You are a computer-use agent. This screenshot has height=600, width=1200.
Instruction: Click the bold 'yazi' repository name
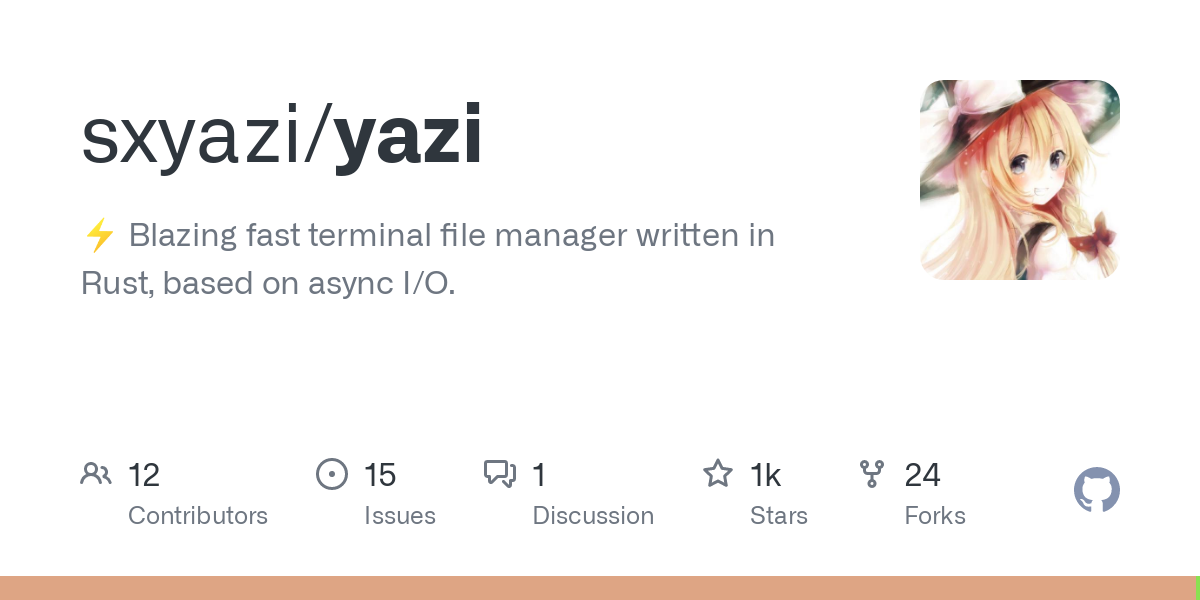[x=408, y=138]
